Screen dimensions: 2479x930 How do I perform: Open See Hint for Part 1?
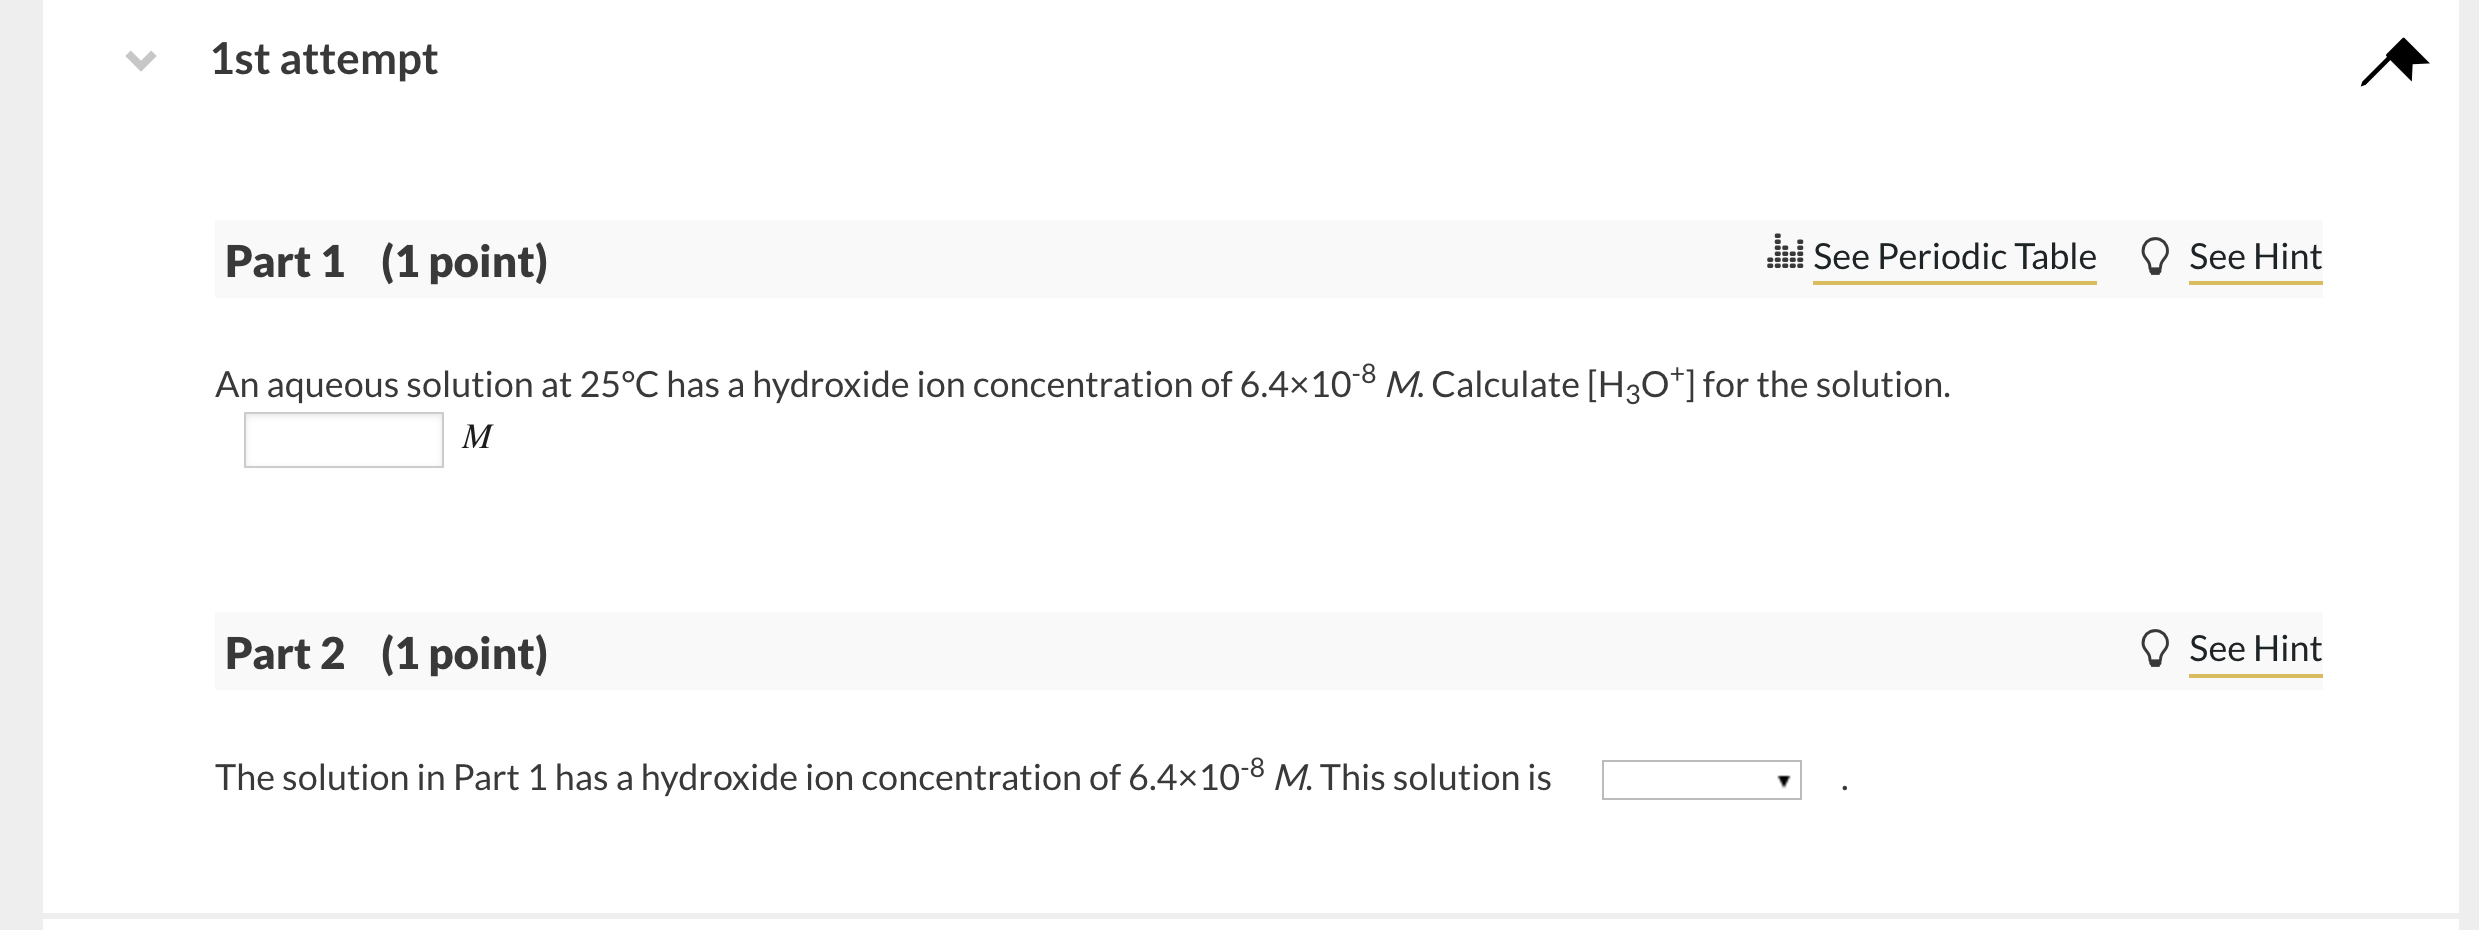[2255, 257]
